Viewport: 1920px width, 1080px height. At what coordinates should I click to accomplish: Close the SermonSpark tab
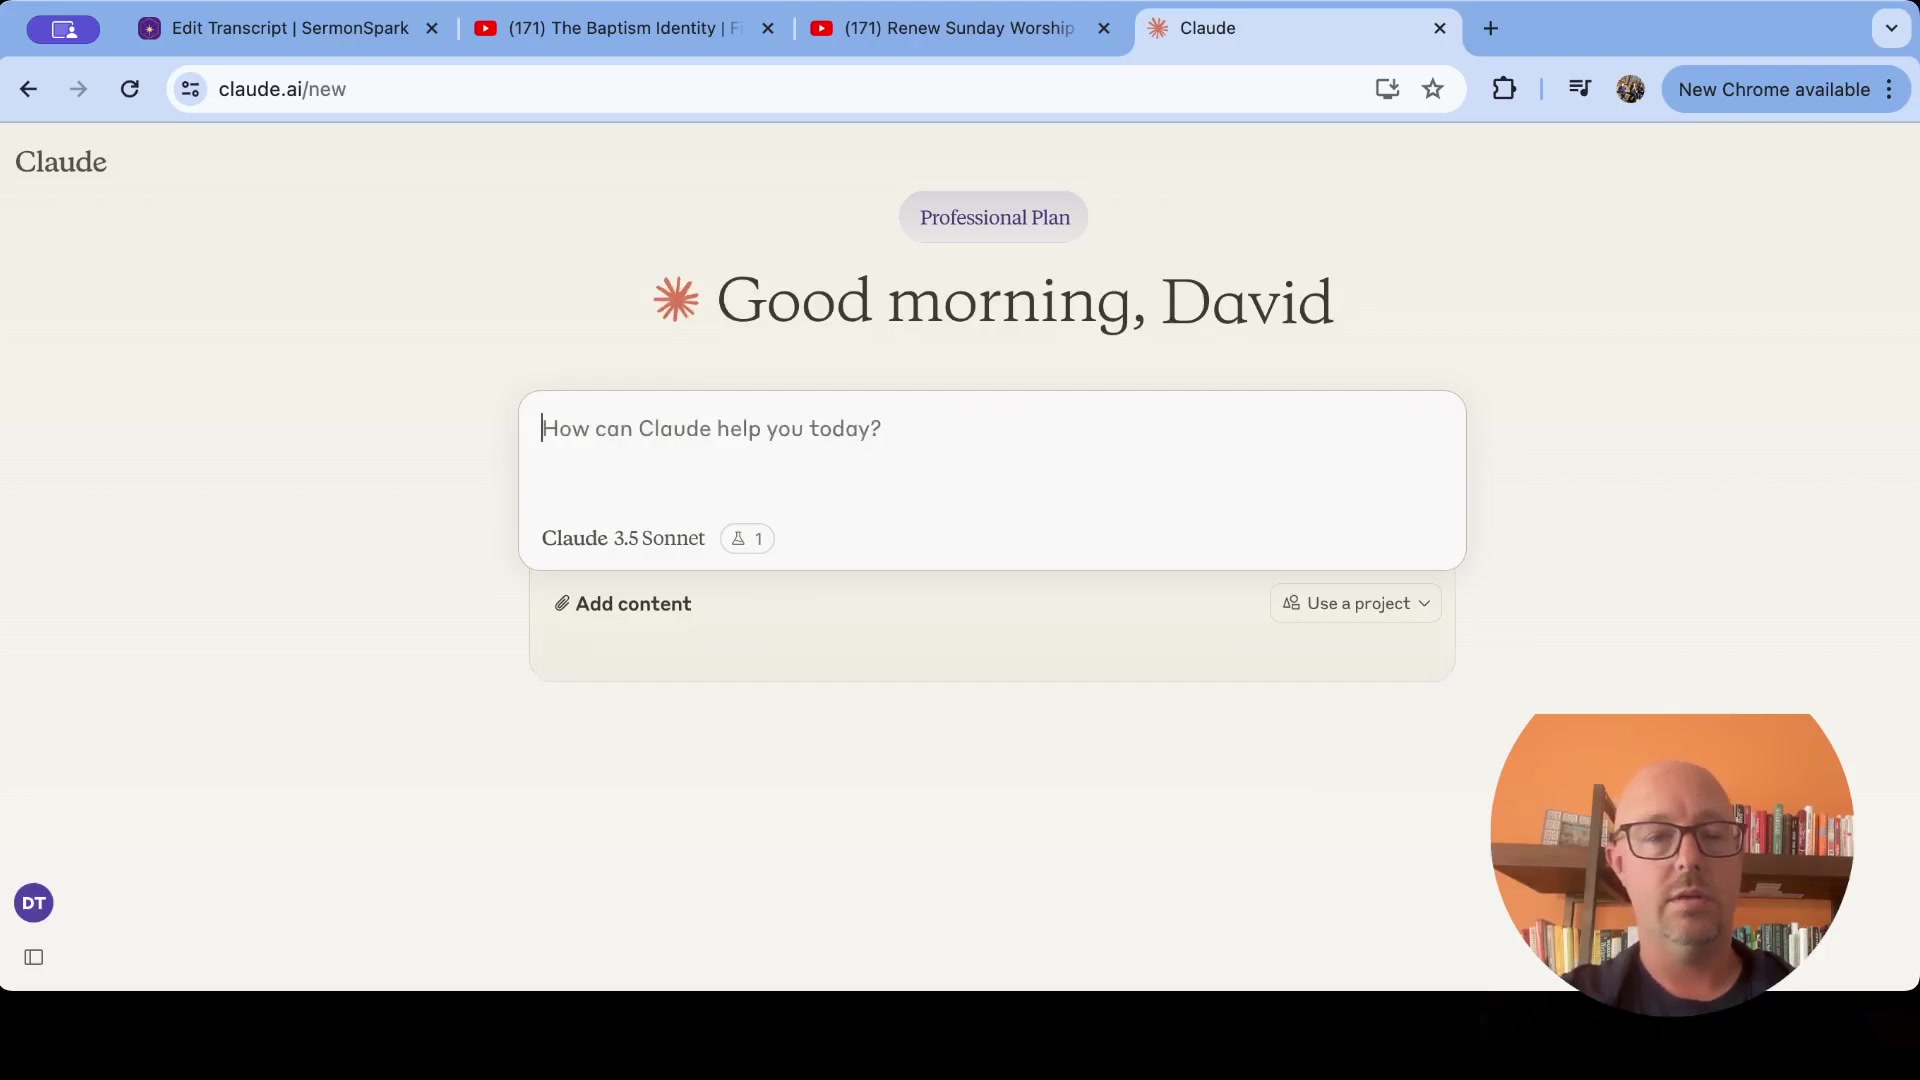[432, 28]
